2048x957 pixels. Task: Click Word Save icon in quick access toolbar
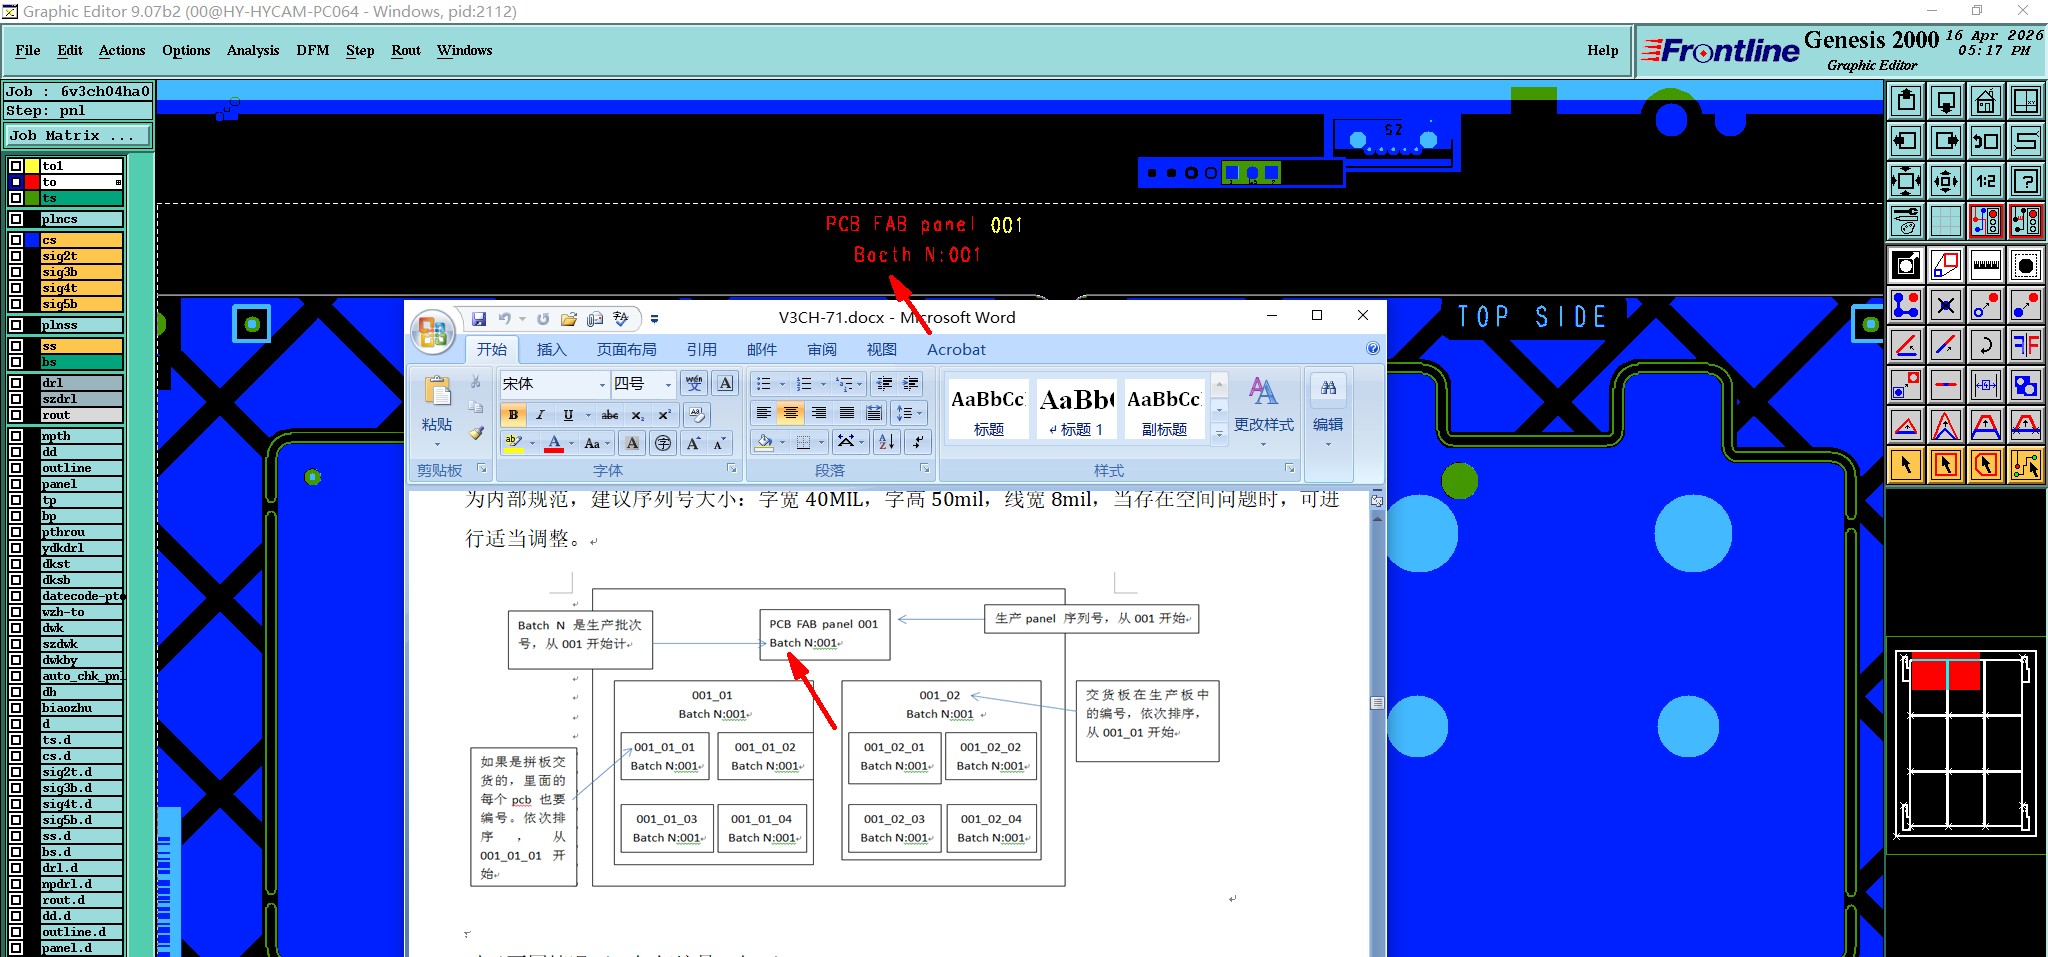tap(479, 319)
